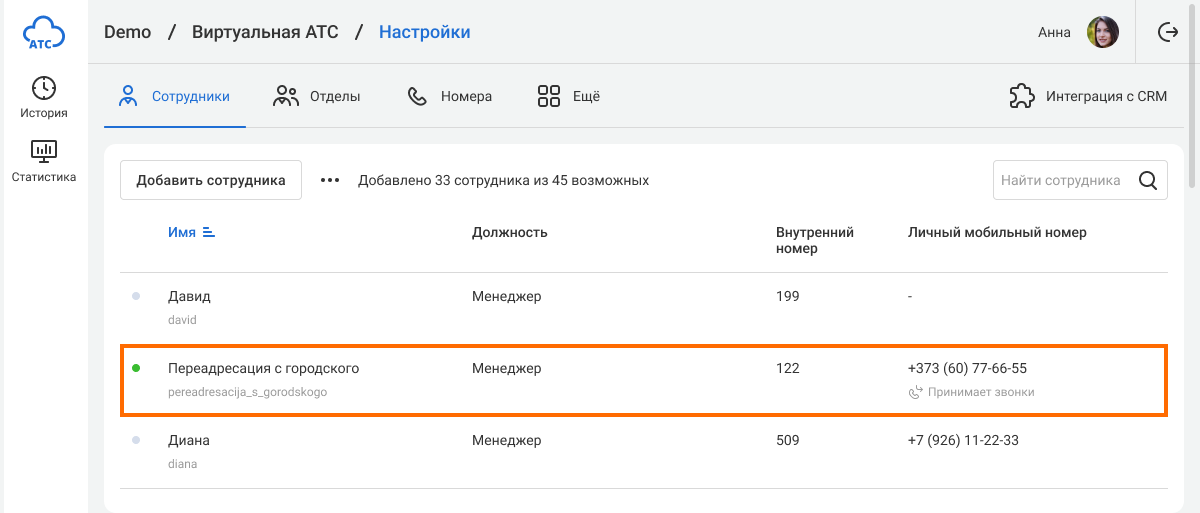The width and height of the screenshot is (1200, 513).
Task: Sort the list by Имя column
Action: 191,232
